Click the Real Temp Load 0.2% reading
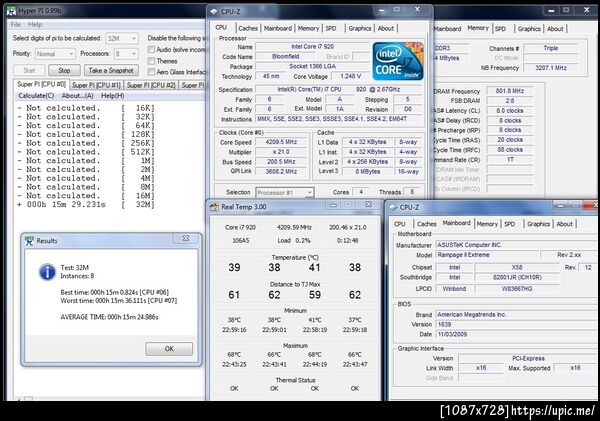 [x=294, y=241]
